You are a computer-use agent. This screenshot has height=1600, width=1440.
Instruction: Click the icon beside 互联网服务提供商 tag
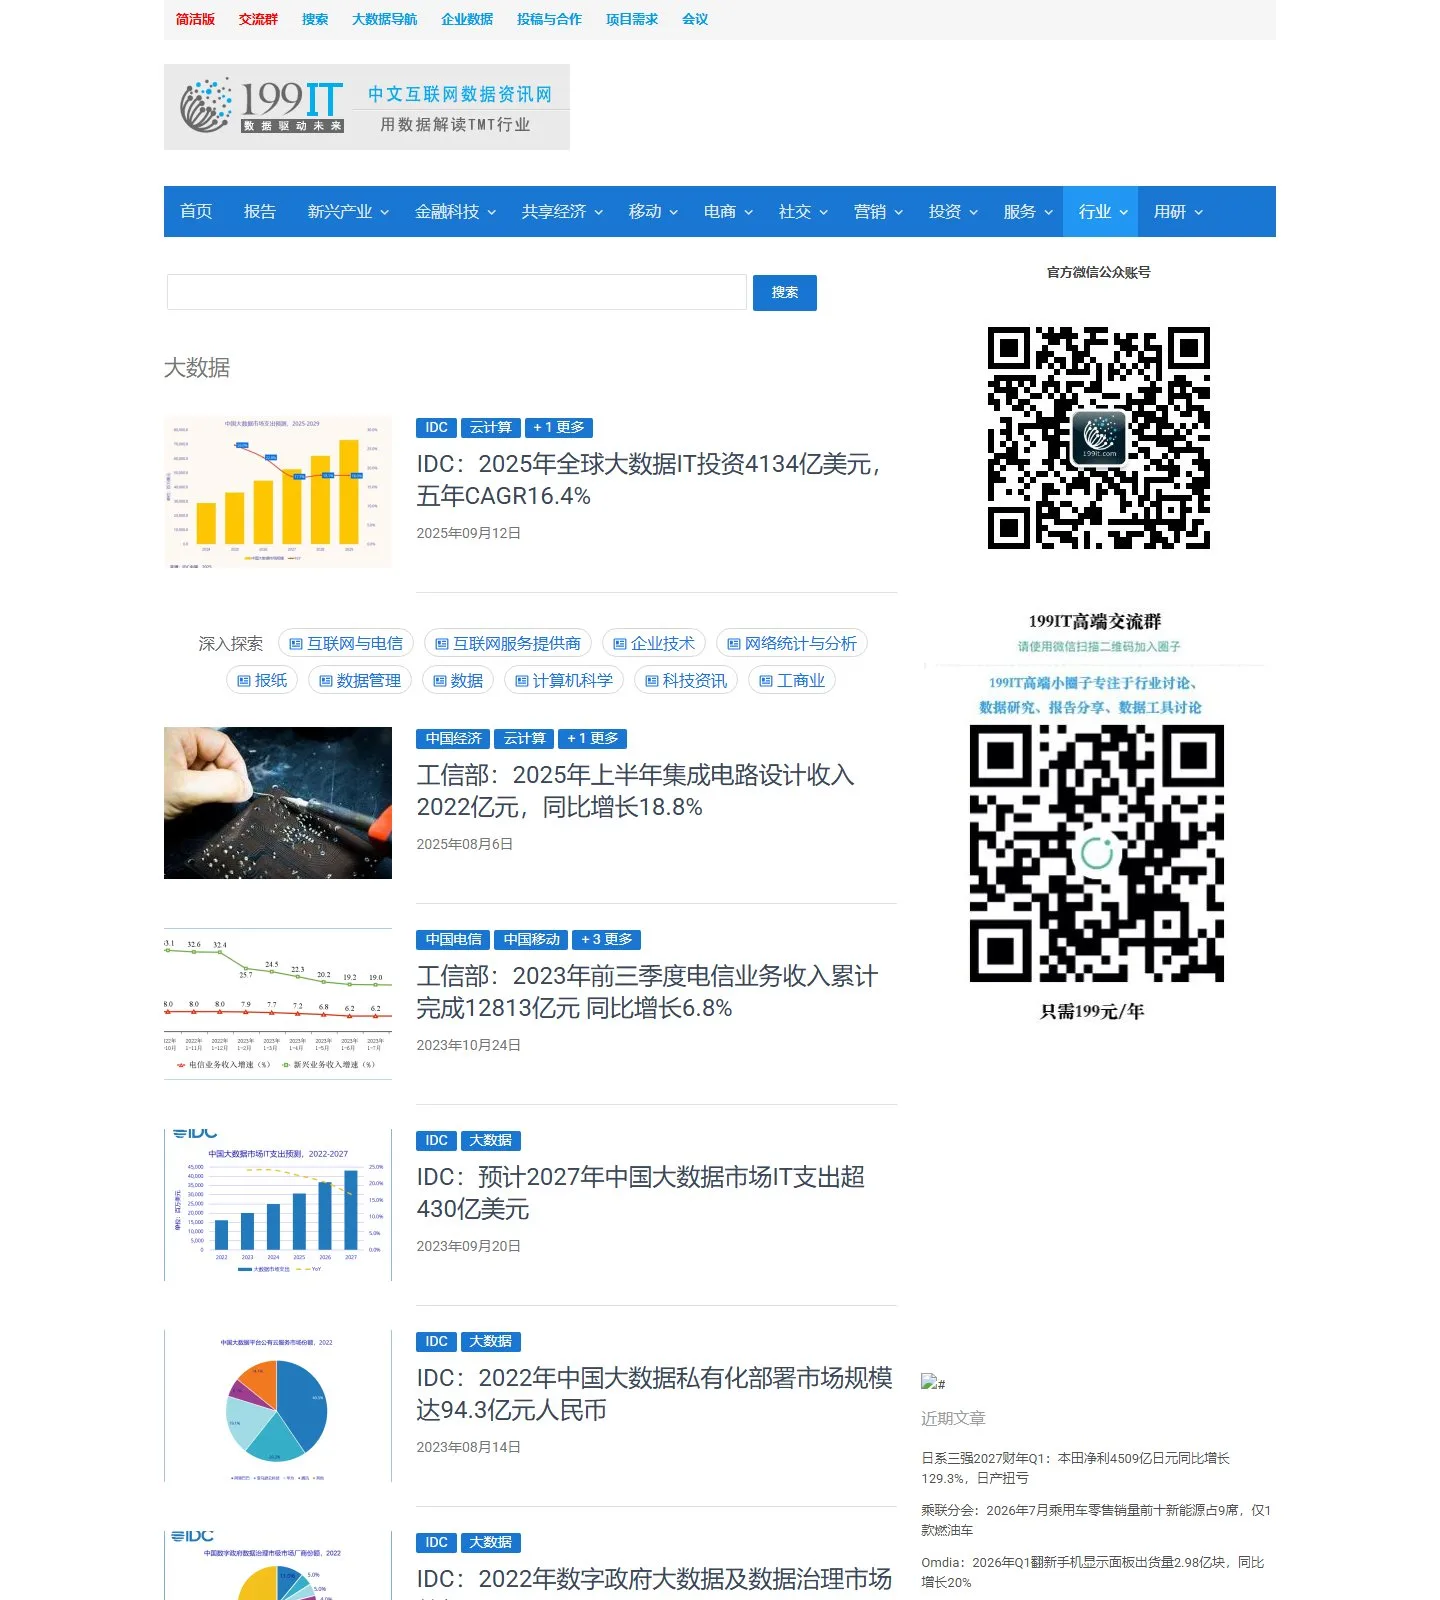click(x=442, y=644)
